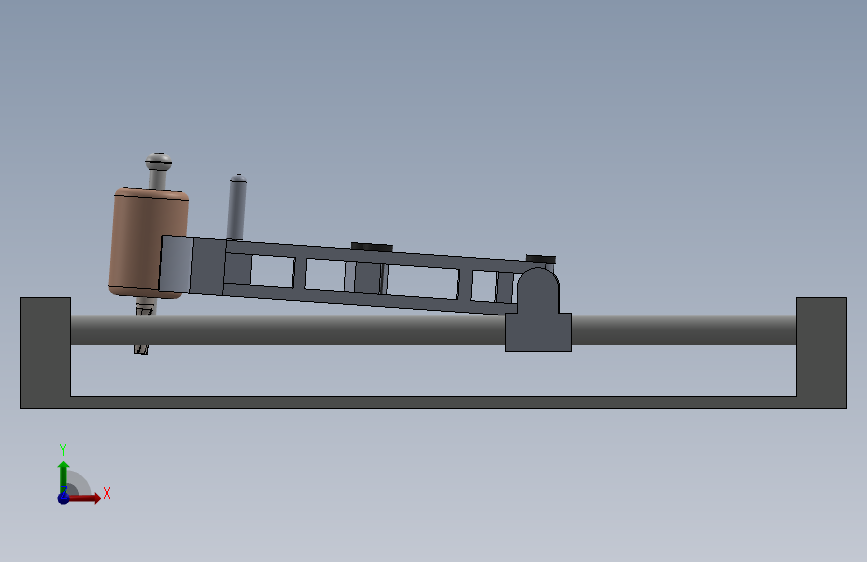Select the black cap above the pivot block
867x562 pixels.
tap(541, 259)
